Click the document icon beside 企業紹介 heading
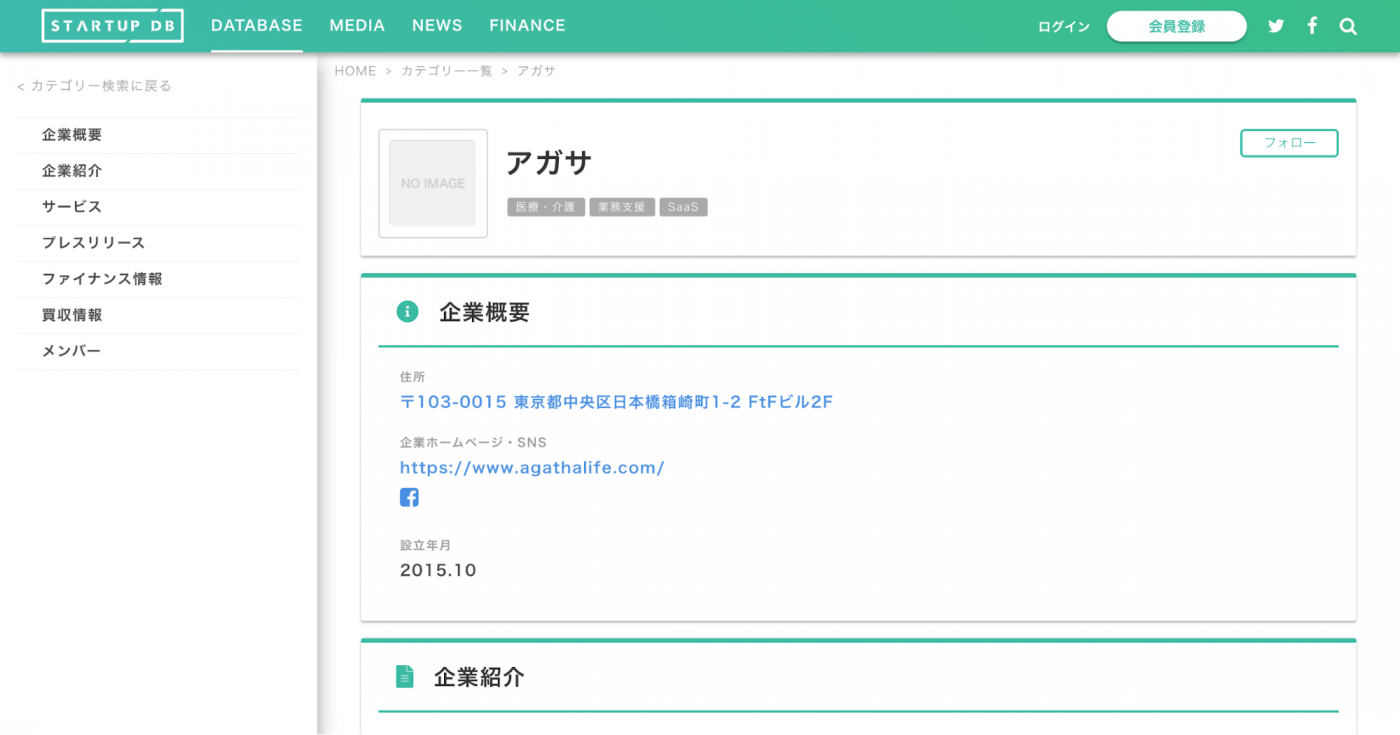Image resolution: width=1400 pixels, height=735 pixels. tap(405, 676)
